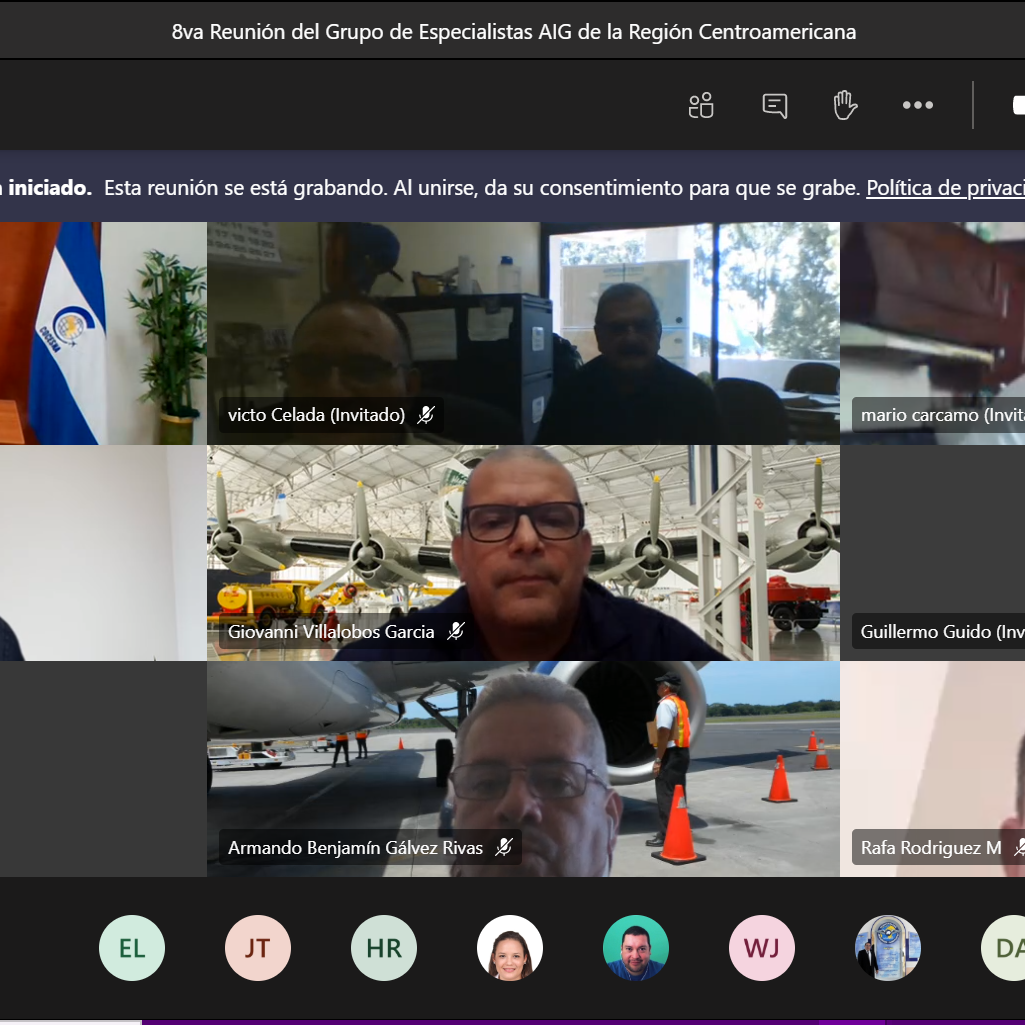Screen dimensions: 1025x1025
Task: Click the WJ participant avatar
Action: [762, 948]
